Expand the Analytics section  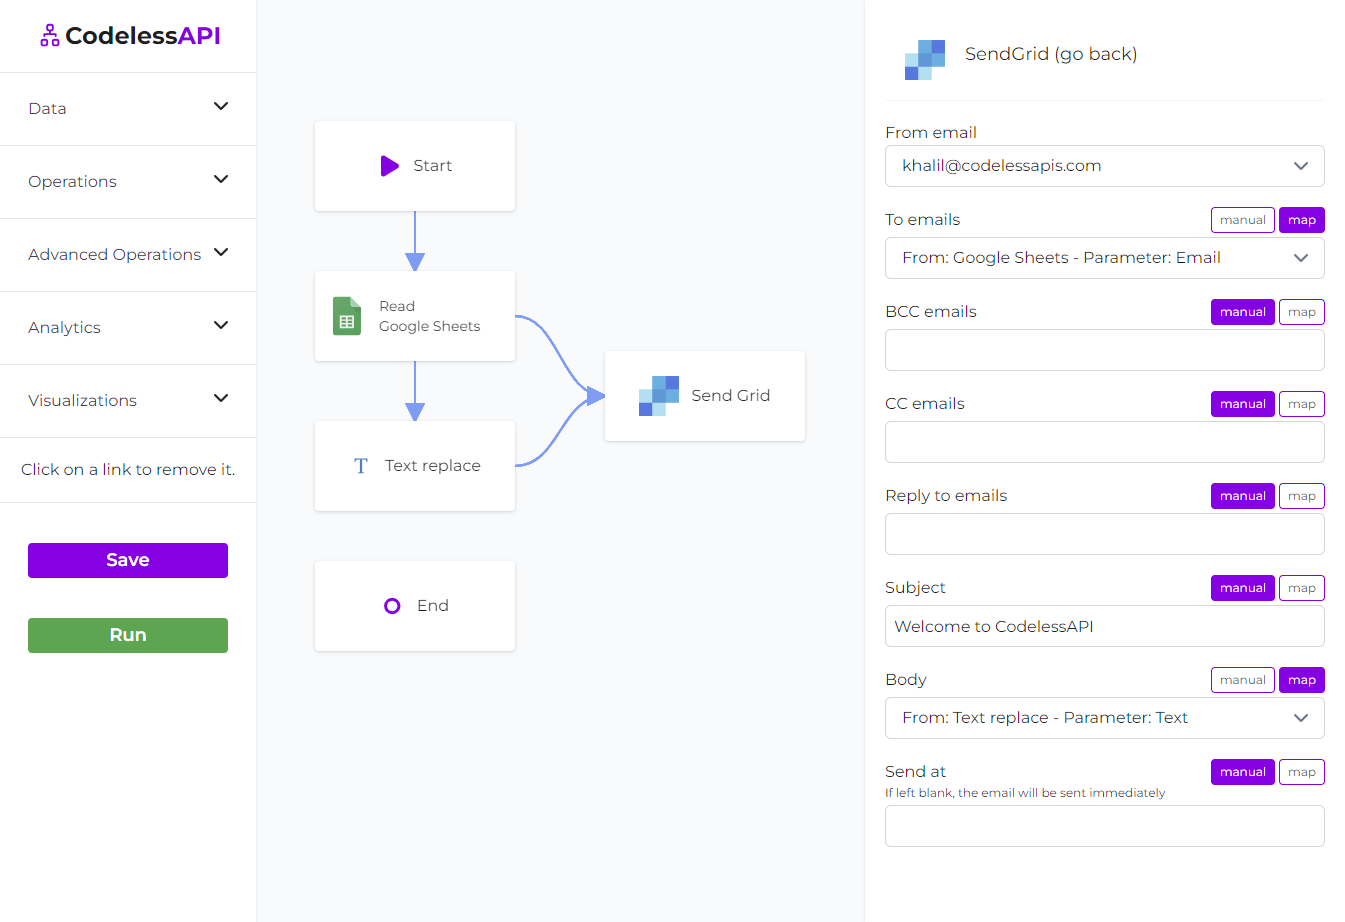(x=221, y=326)
